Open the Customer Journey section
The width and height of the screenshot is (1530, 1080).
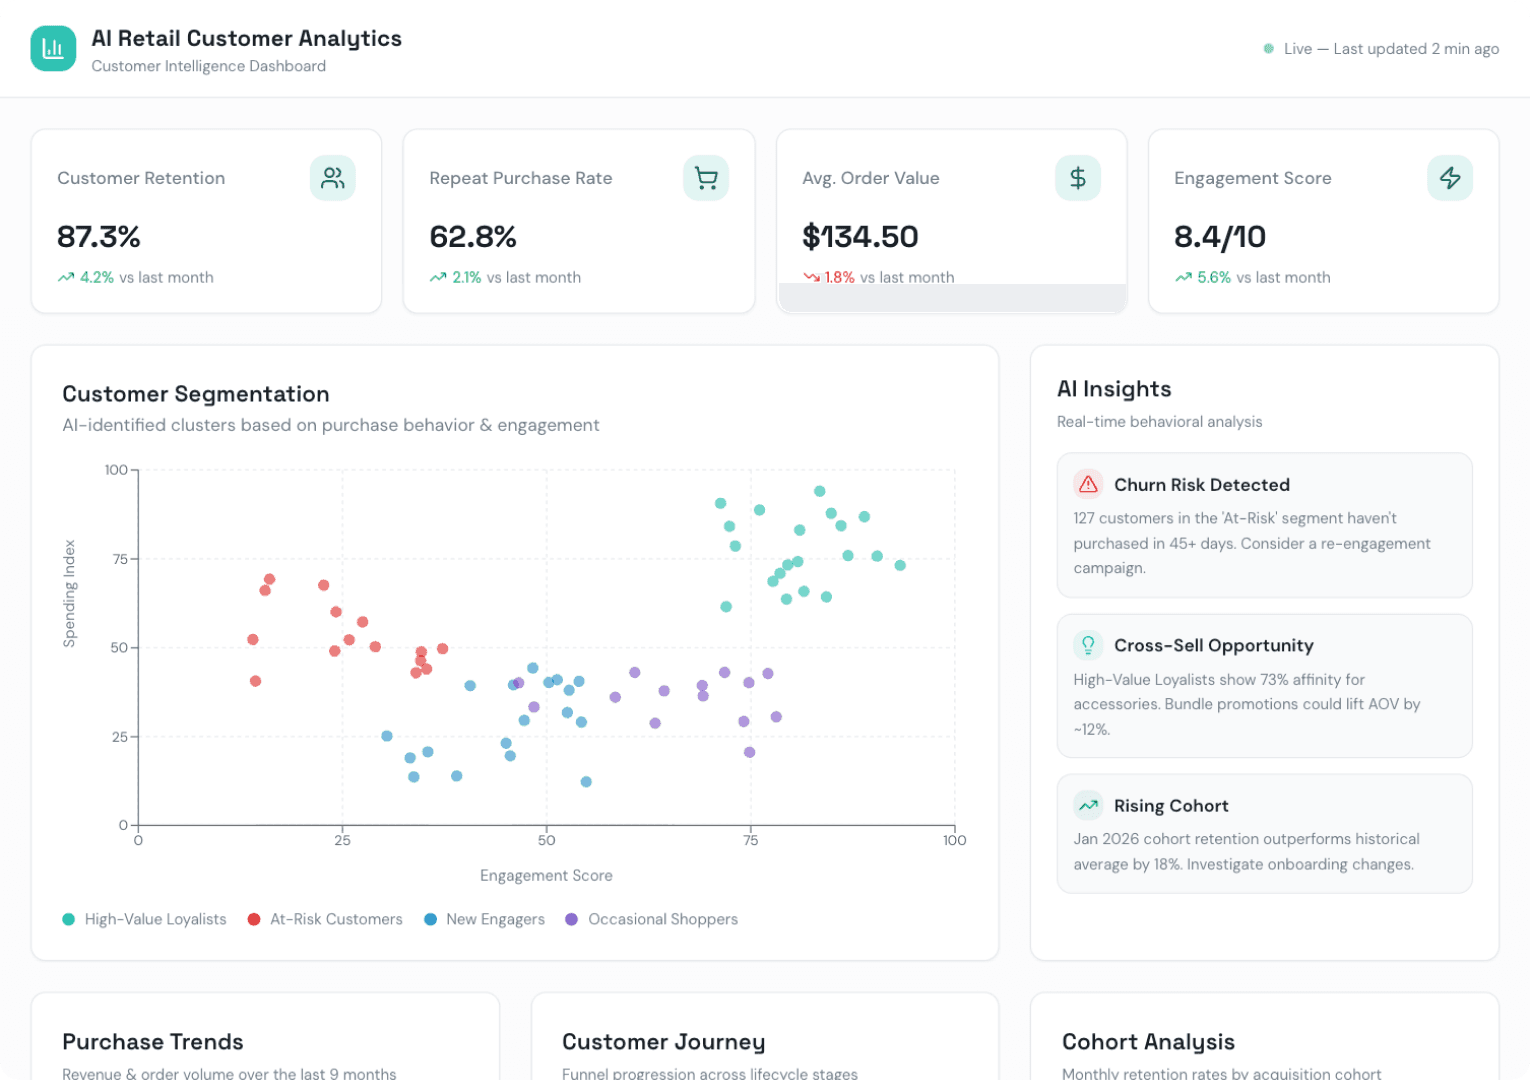(663, 1042)
